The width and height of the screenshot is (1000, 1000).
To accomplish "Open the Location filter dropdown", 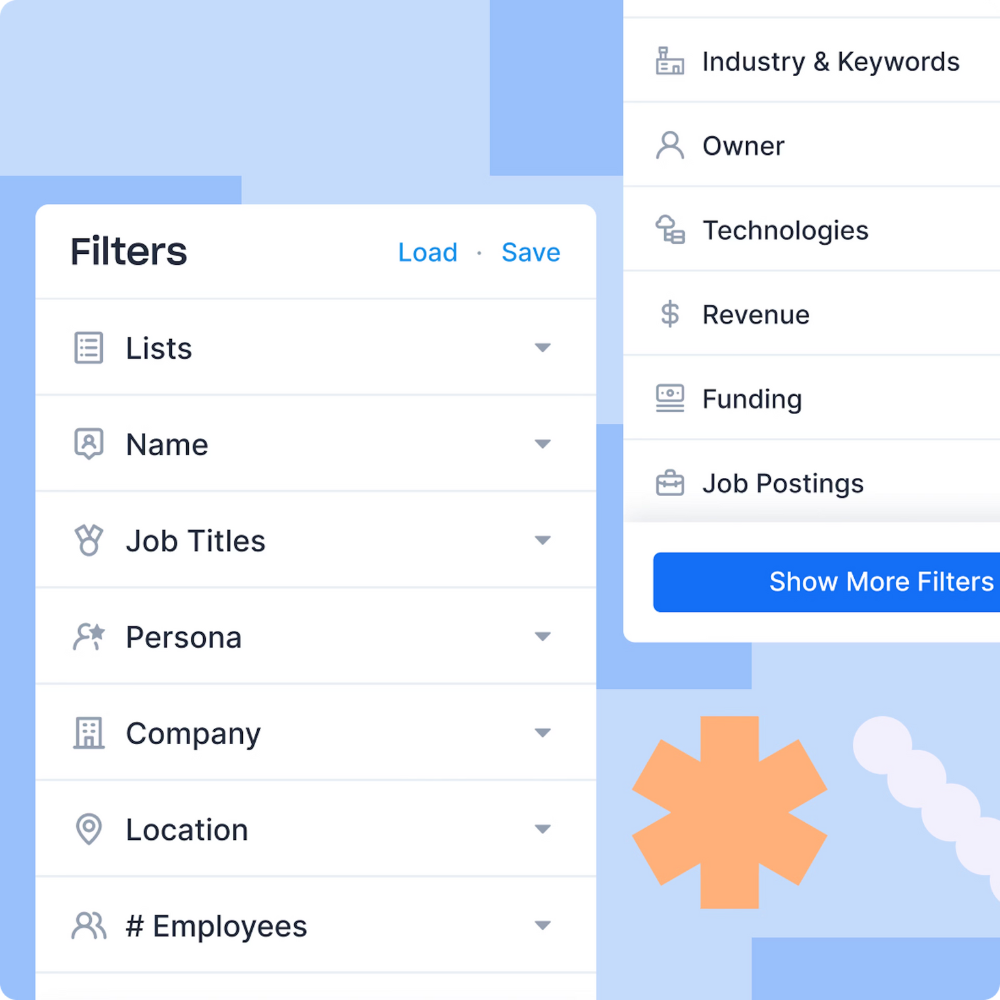I will click(543, 829).
